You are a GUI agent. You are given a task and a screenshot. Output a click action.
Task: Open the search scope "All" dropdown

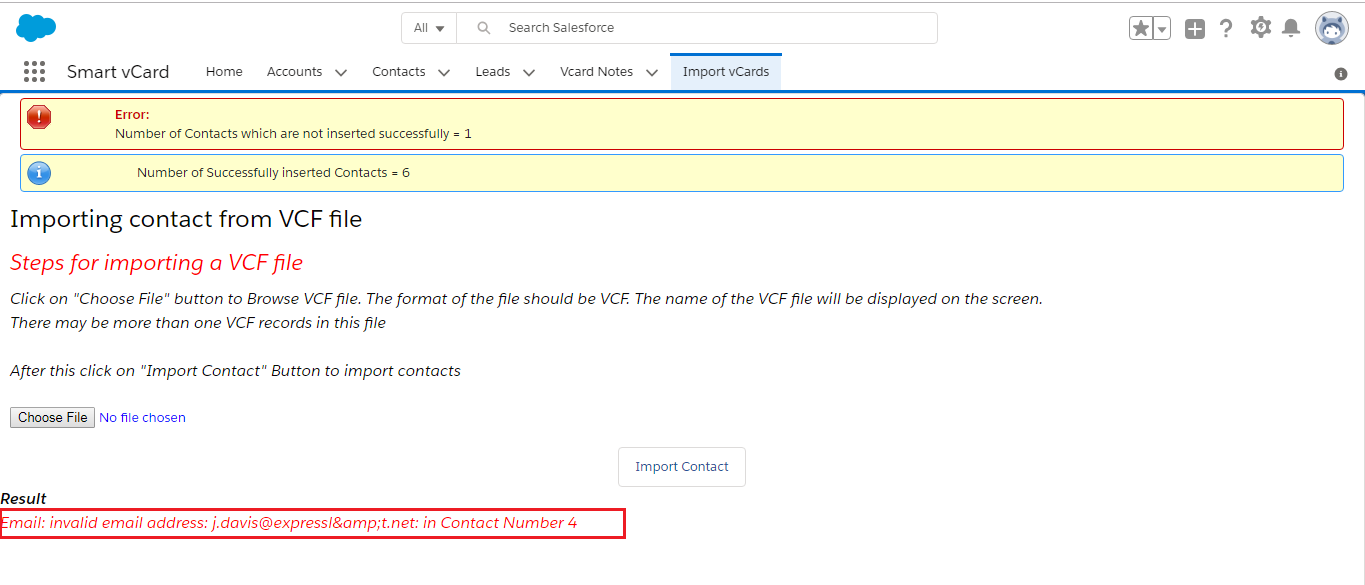click(429, 28)
